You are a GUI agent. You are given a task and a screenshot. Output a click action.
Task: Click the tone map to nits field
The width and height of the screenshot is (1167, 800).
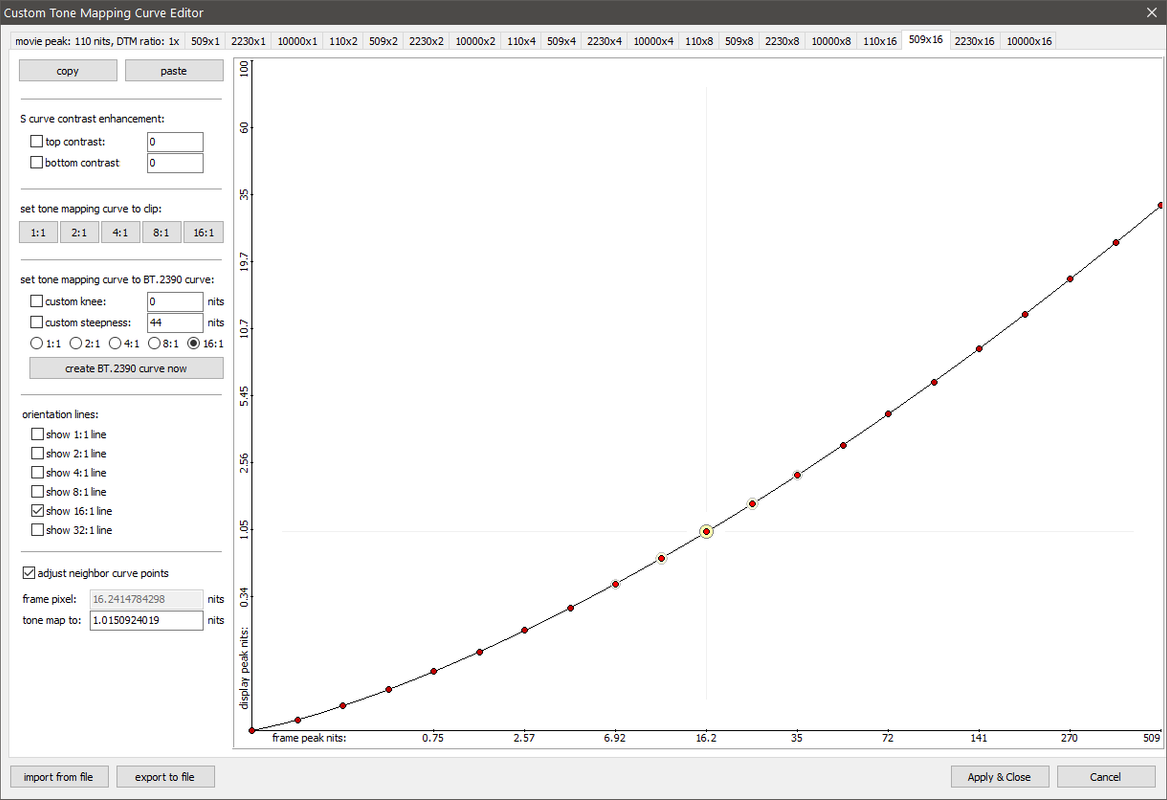(147, 620)
